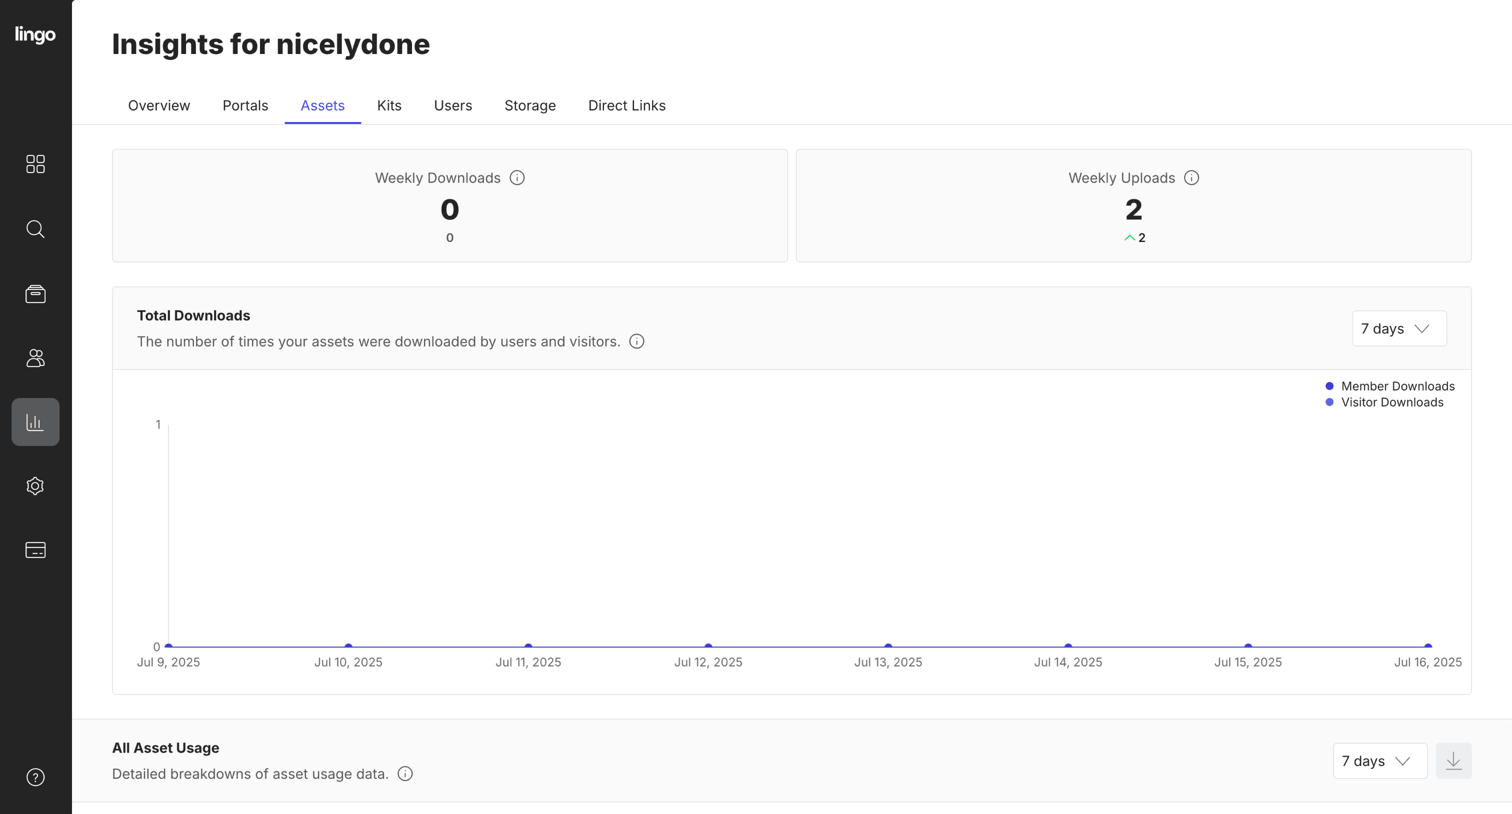The image size is (1512, 814).
Task: Select the insights bar chart sidebar icon
Action: [35, 422]
